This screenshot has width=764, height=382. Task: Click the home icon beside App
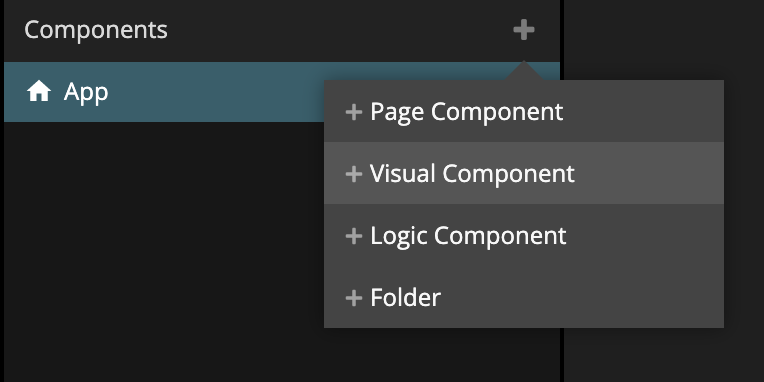tap(39, 91)
